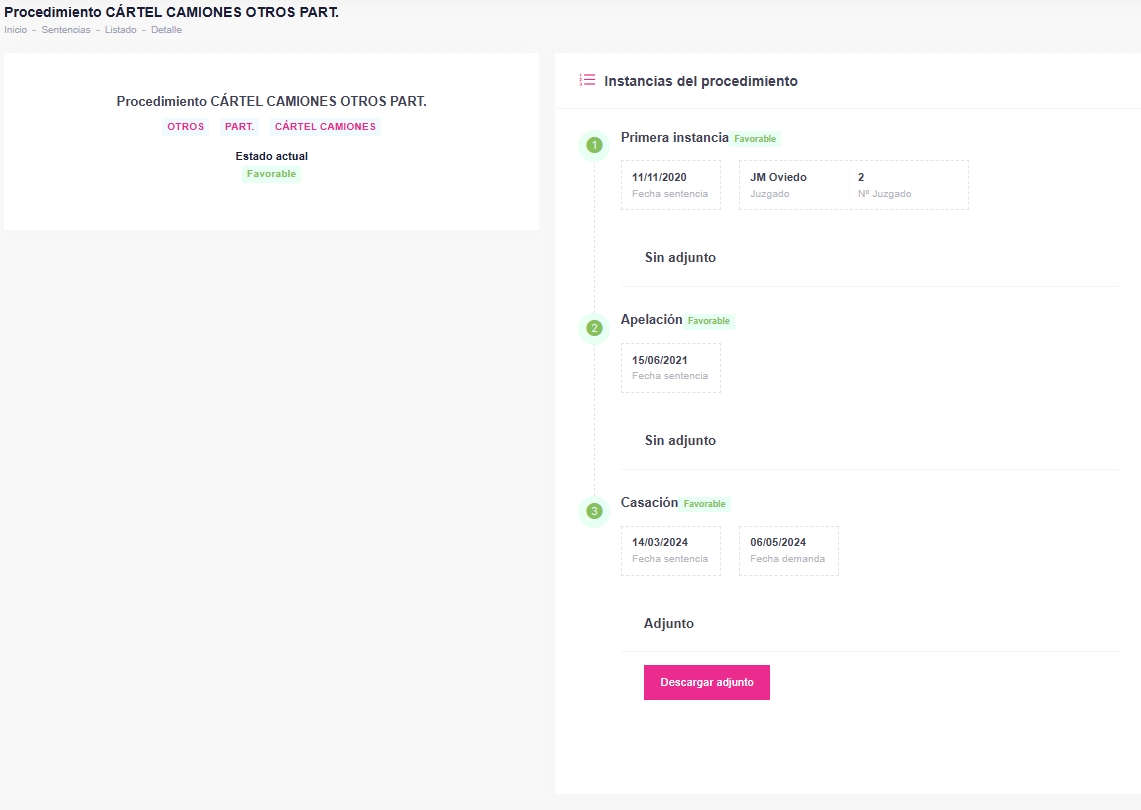
Task: Navigate to Listado breadcrumb link
Action: (120, 30)
